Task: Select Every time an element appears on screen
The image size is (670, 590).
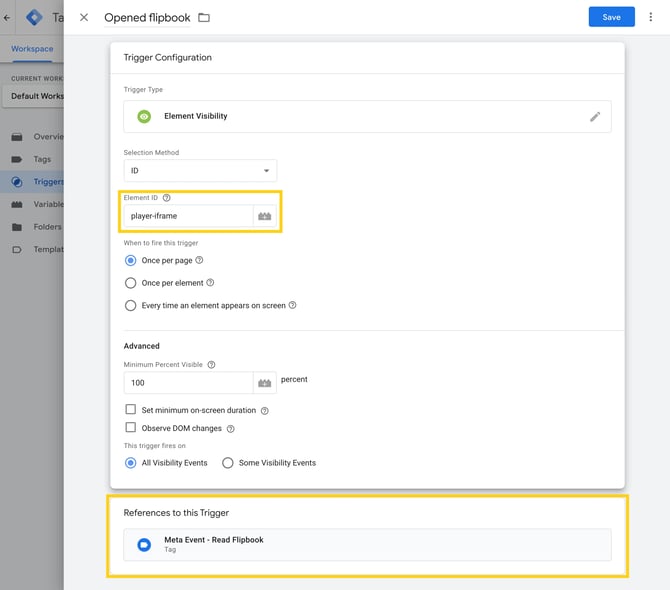Action: pos(130,305)
